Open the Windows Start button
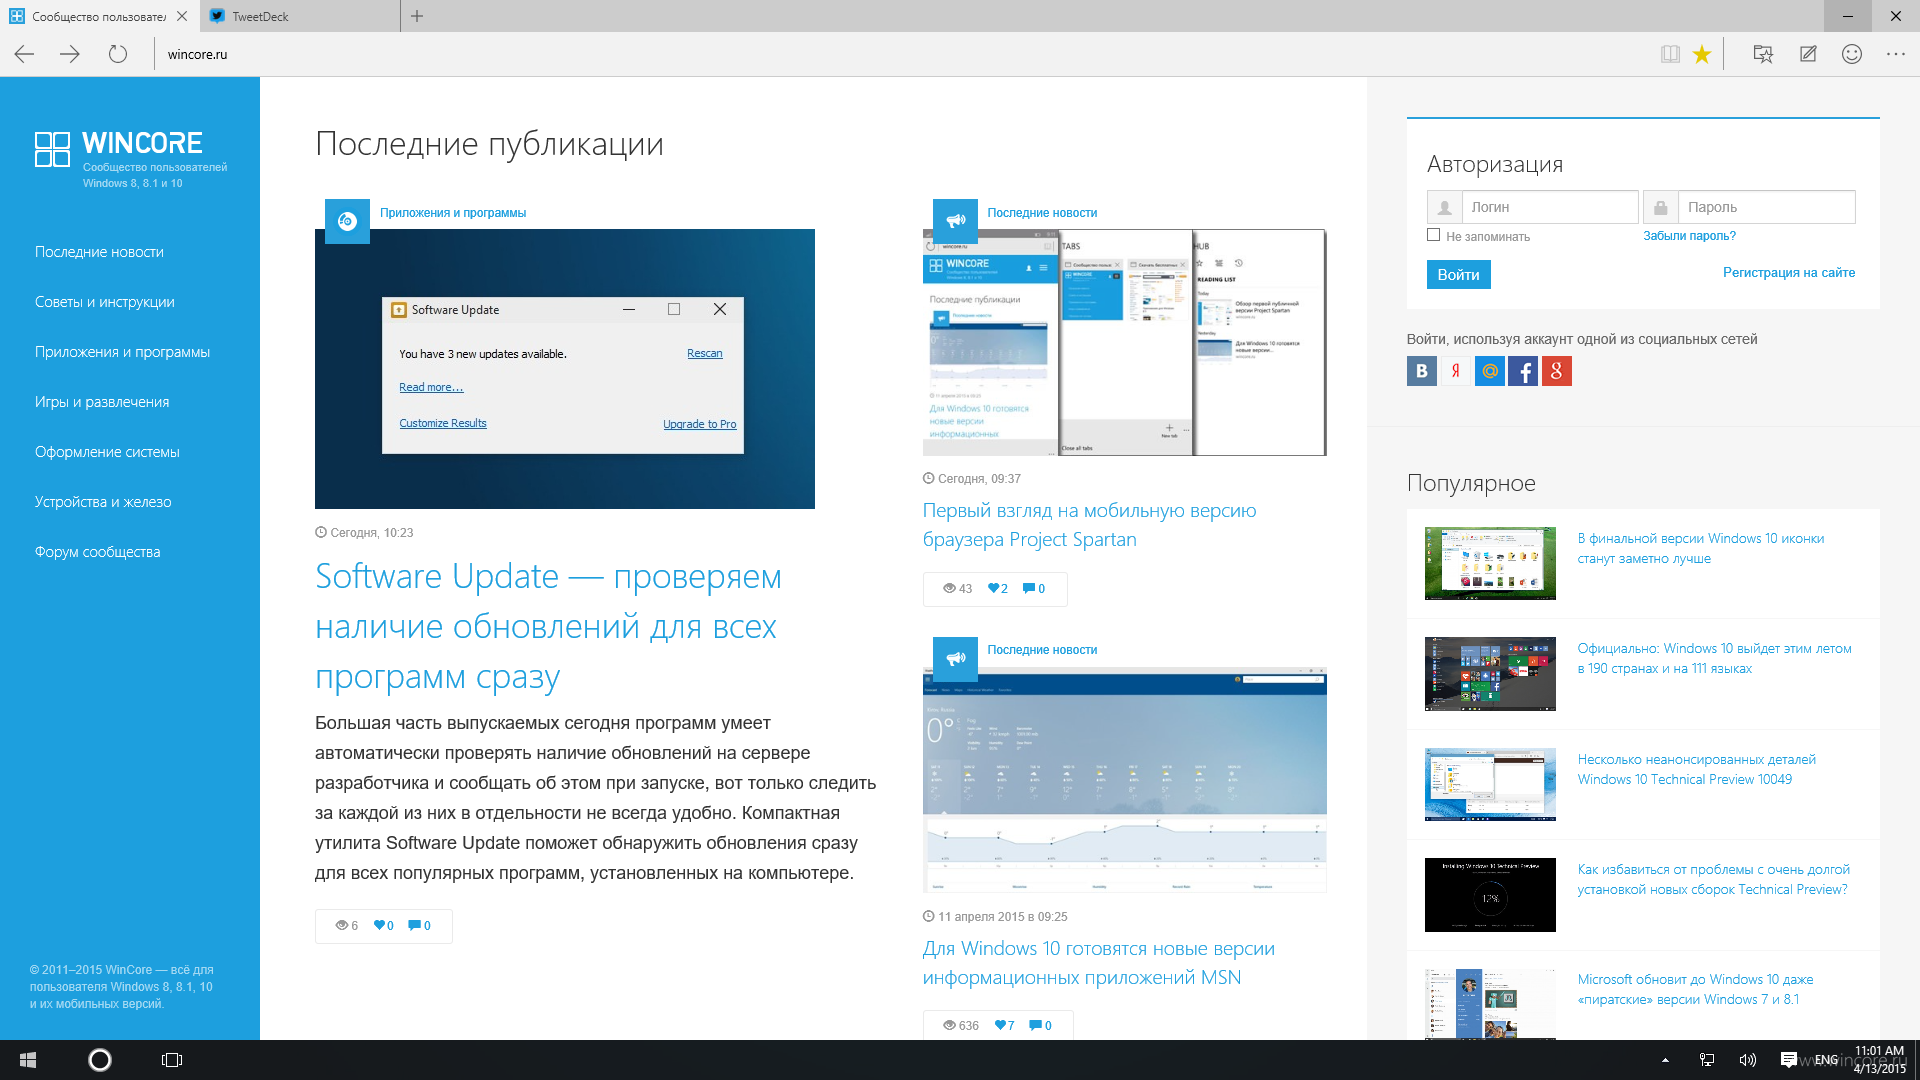This screenshot has height=1080, width=1920. (28, 1060)
